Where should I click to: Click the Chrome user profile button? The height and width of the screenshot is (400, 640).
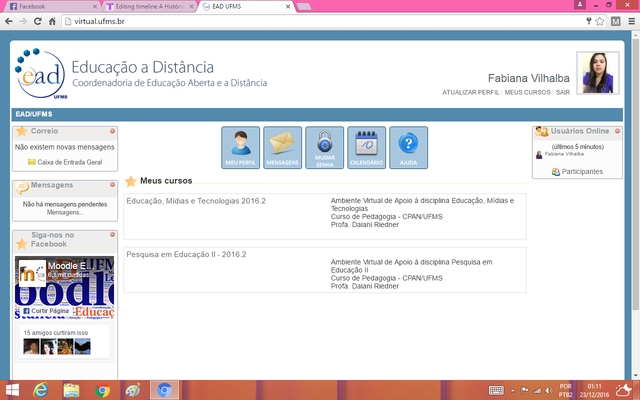(580, 4)
